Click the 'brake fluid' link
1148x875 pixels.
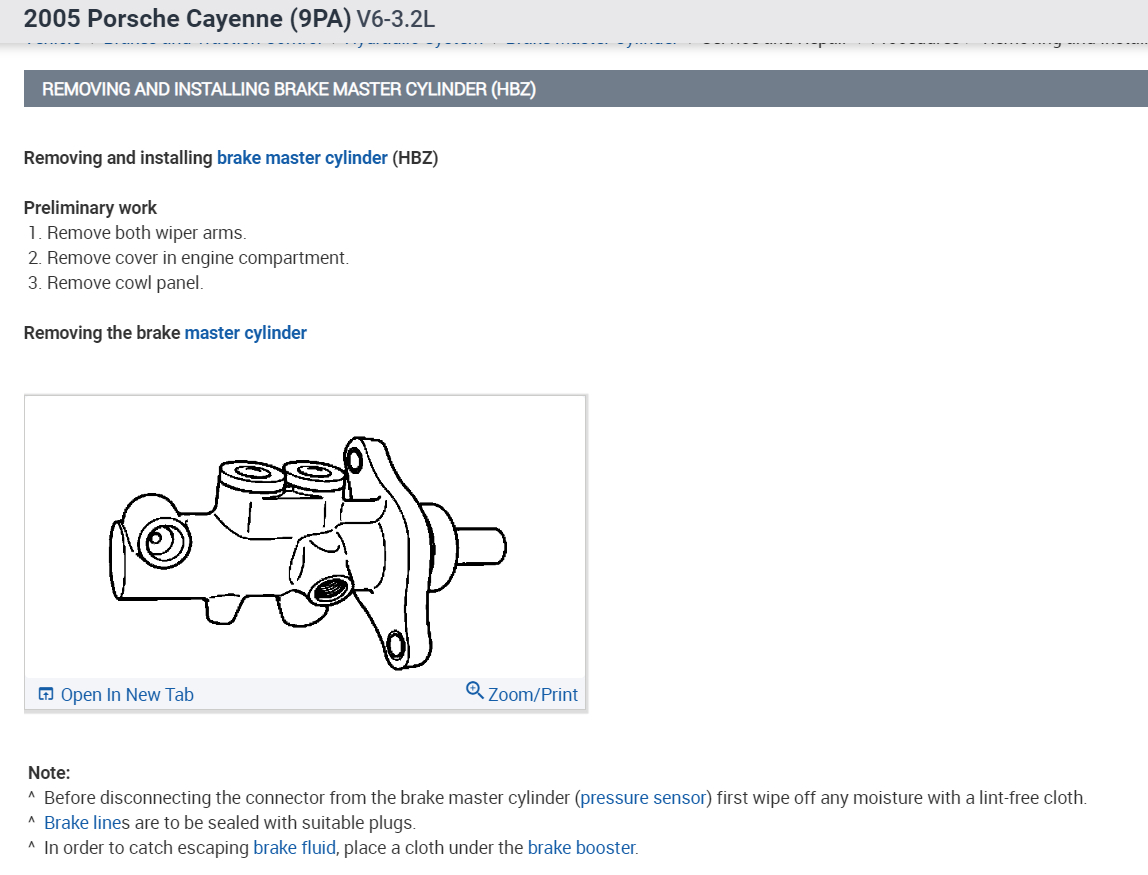(294, 847)
